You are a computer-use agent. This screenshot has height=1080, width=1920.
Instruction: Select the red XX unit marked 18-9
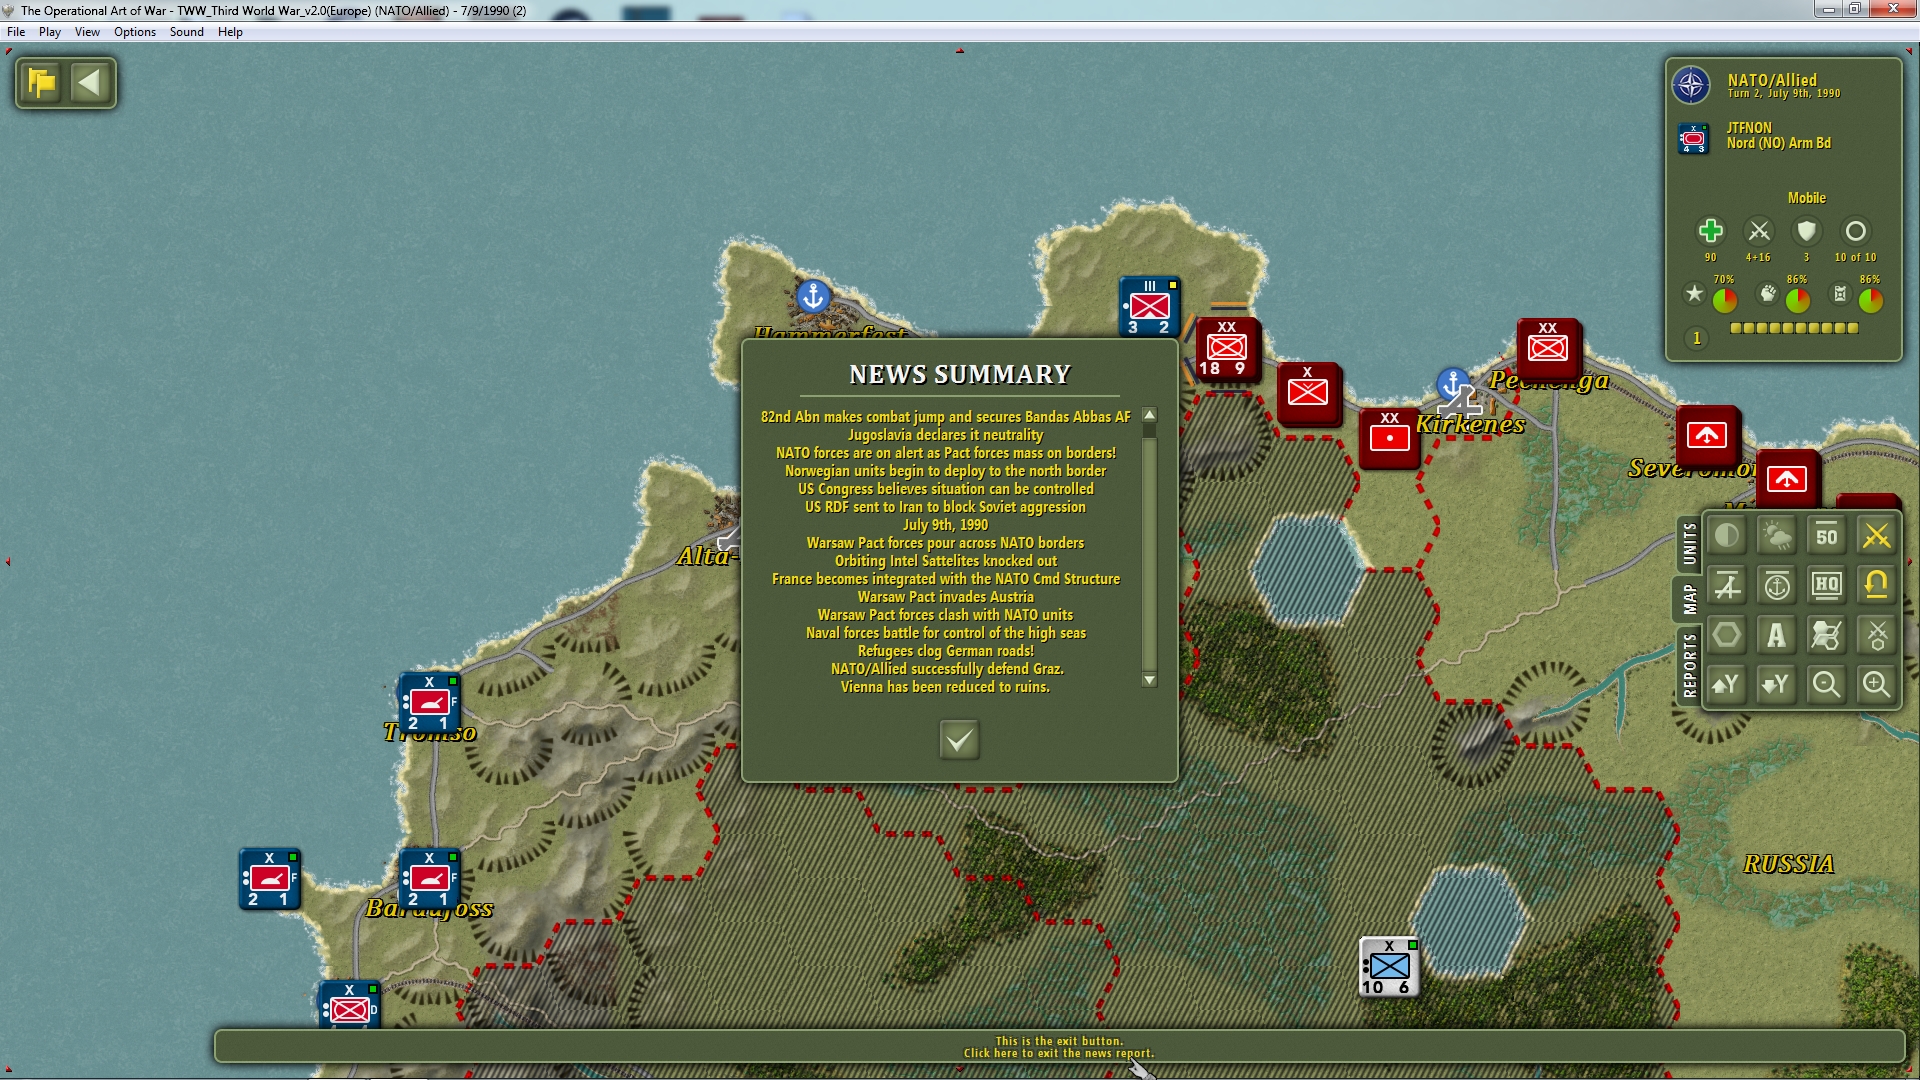pyautogui.click(x=1227, y=348)
